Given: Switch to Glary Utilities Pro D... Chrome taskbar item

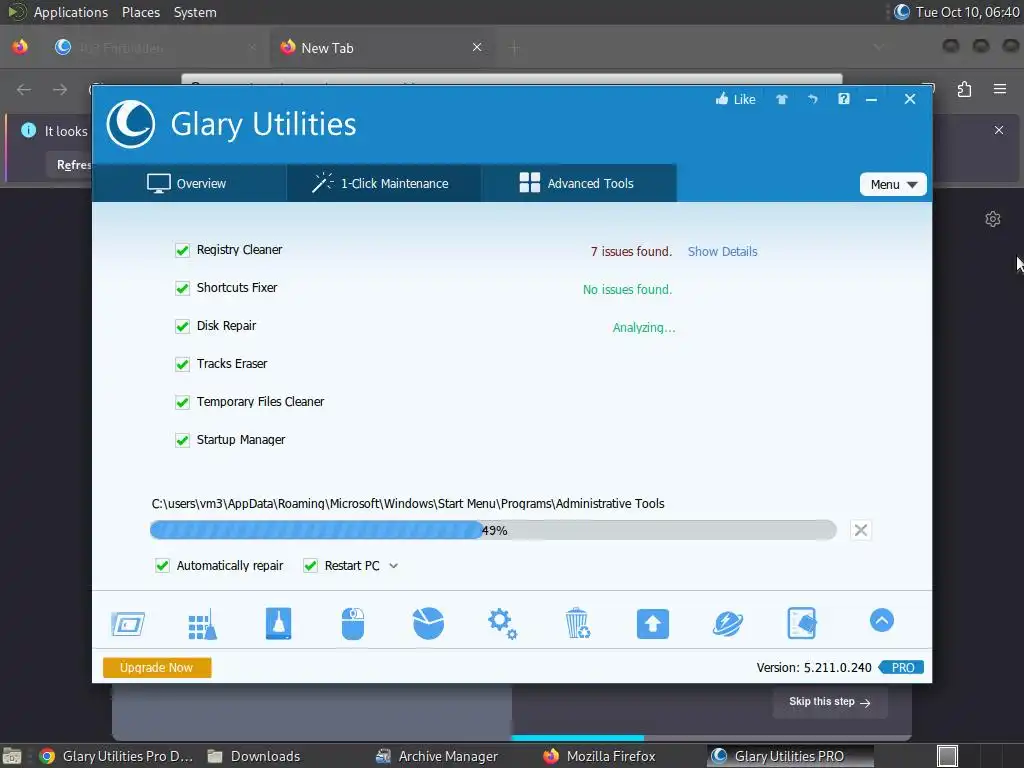Looking at the screenshot, I should [x=116, y=756].
